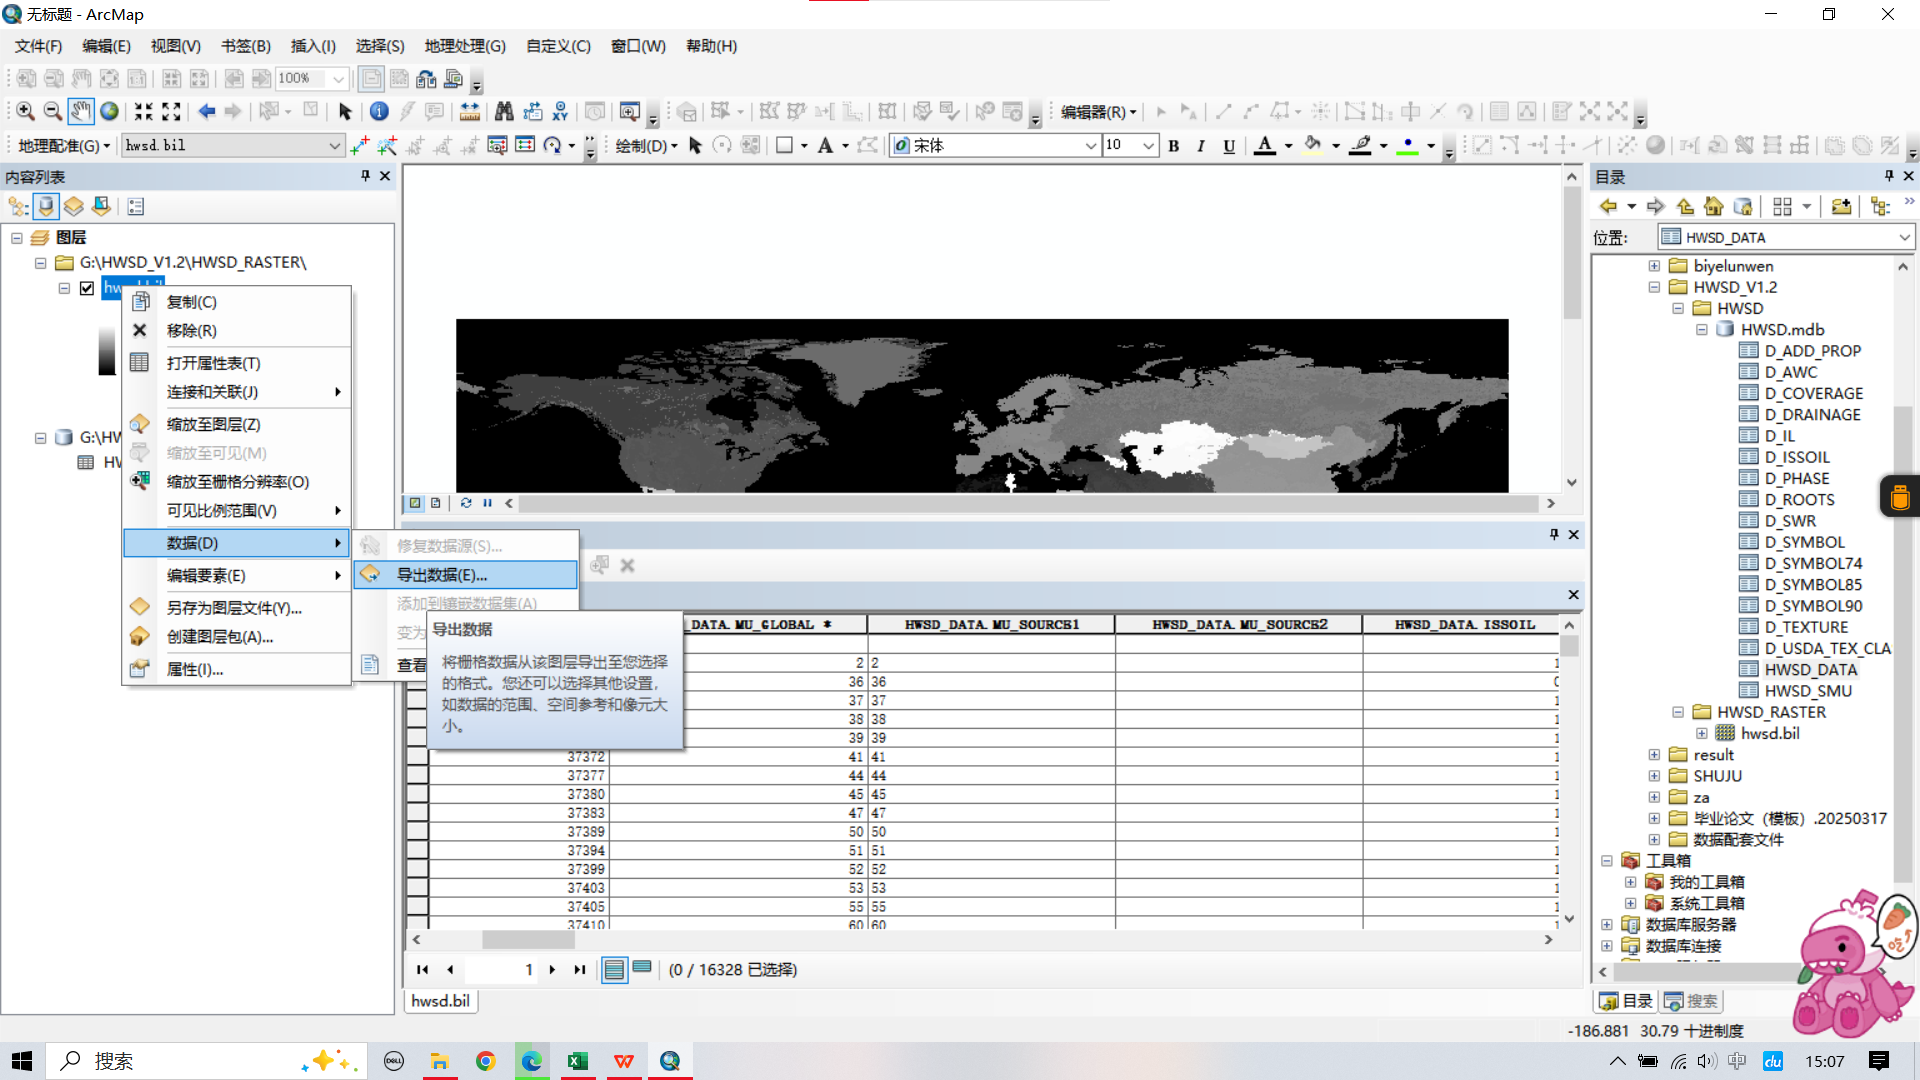
Task: Switch to the 搜索 tab in the catalog panel
Action: [x=1691, y=1001]
